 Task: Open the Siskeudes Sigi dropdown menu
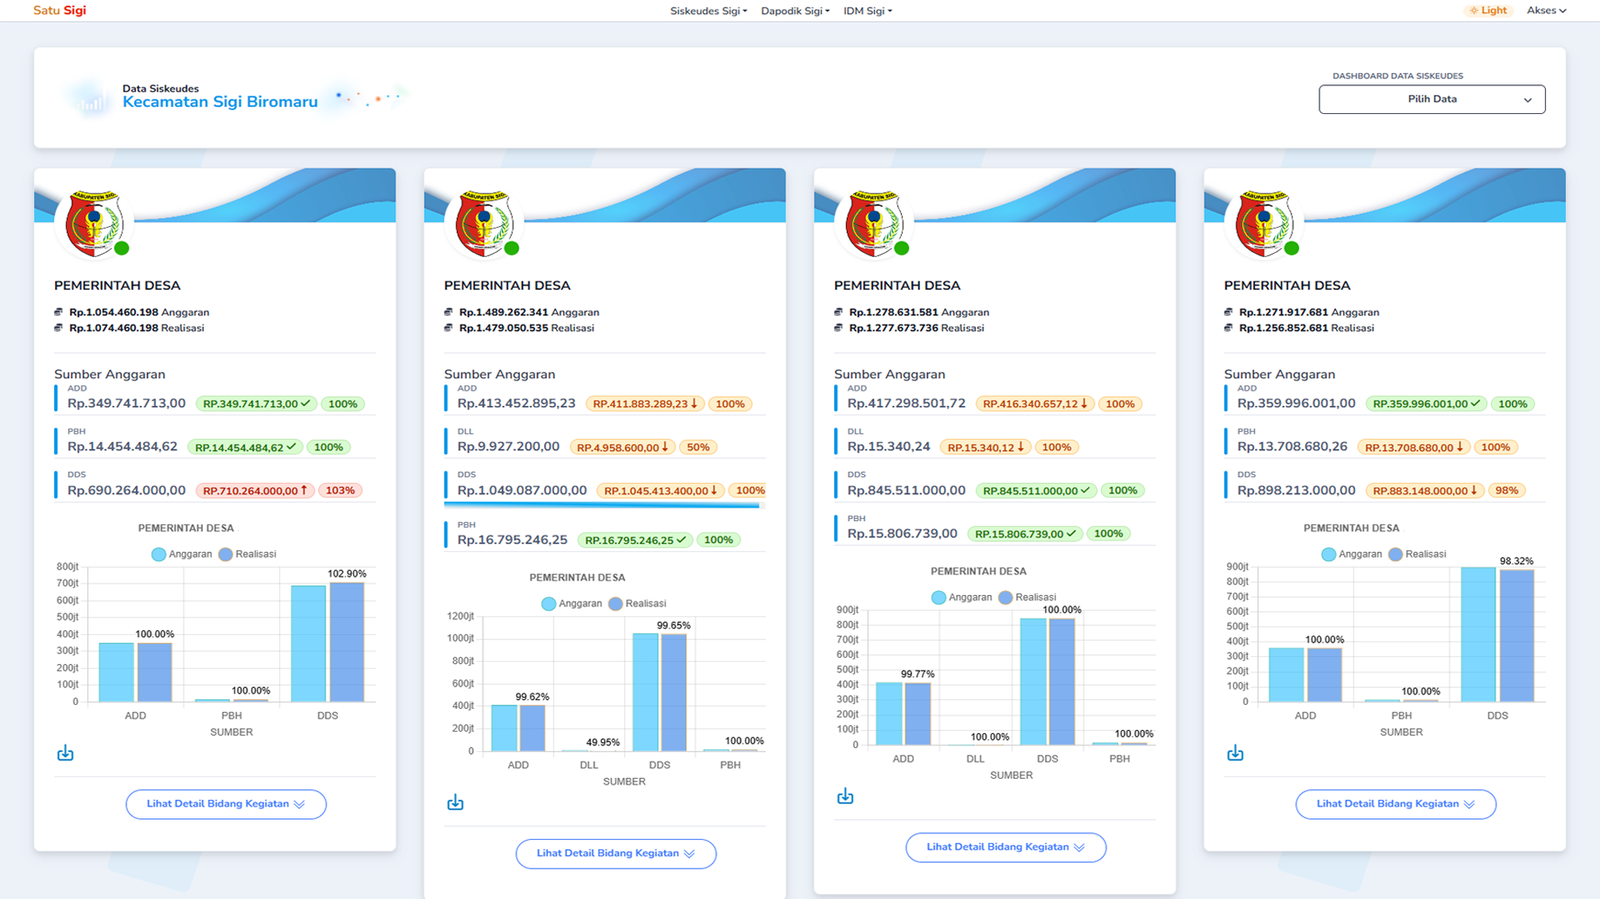pos(708,11)
